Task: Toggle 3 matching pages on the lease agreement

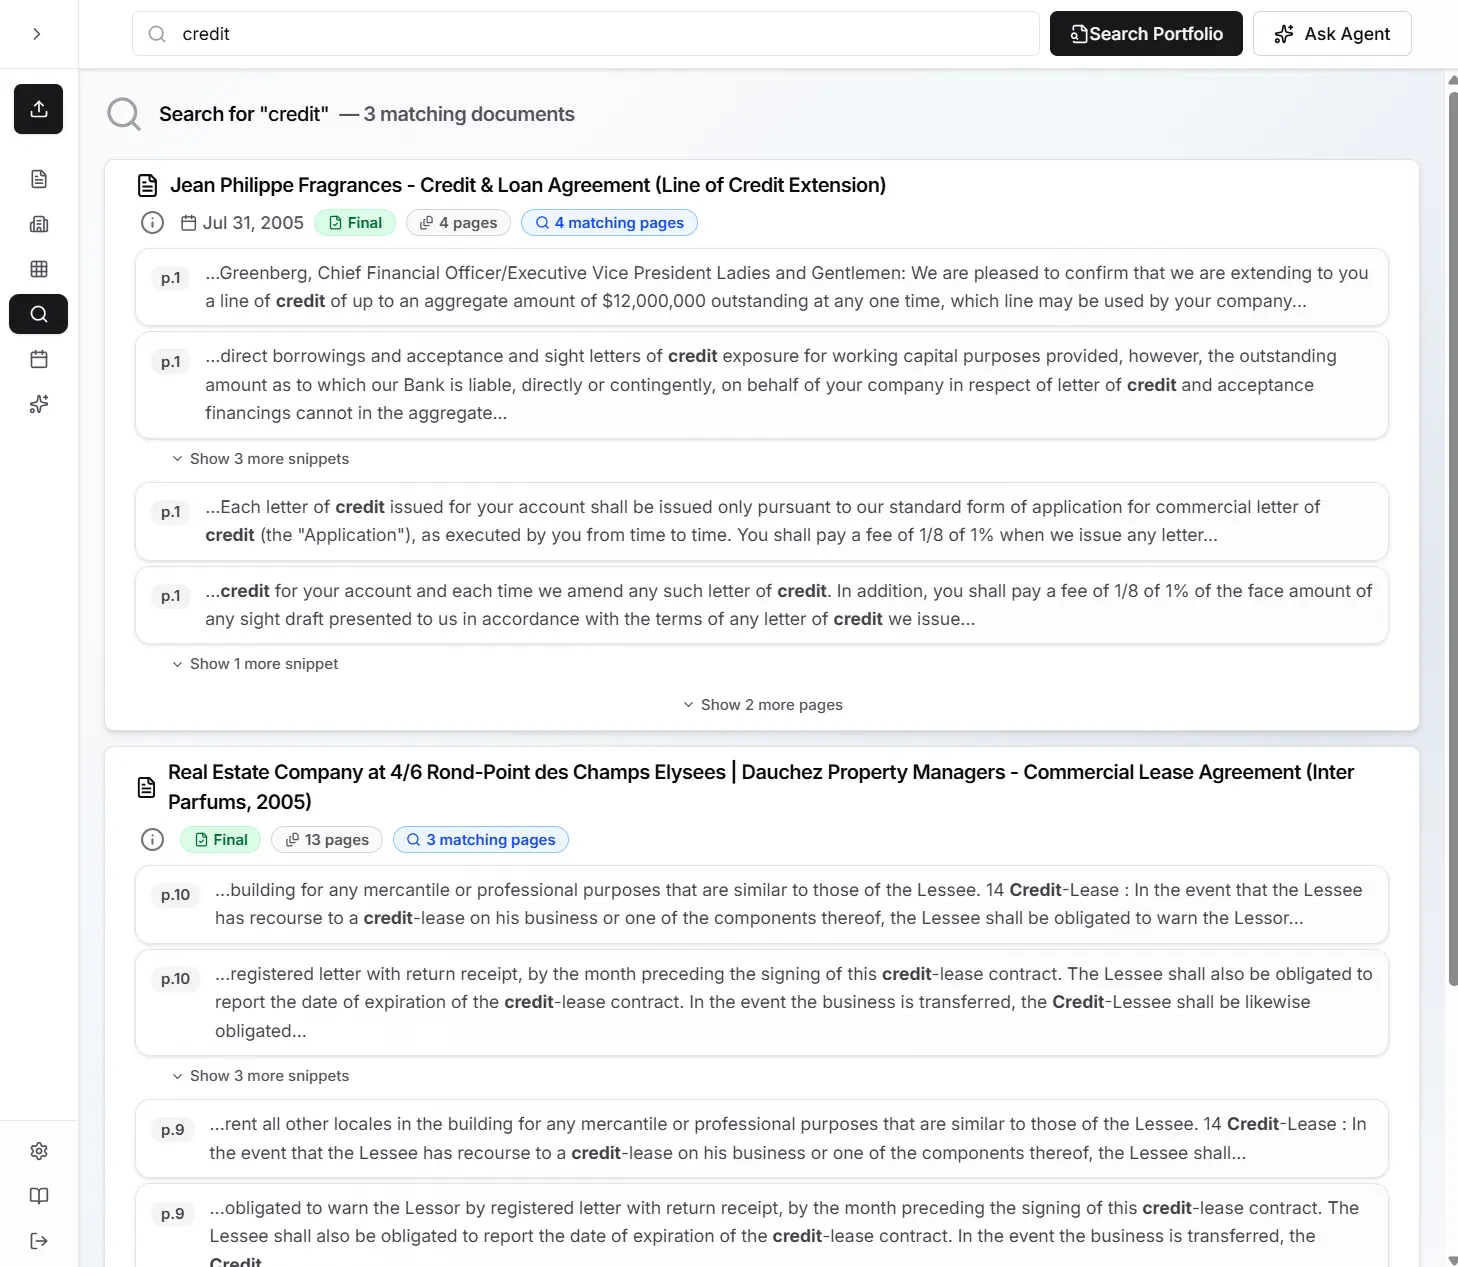Action: 480,839
